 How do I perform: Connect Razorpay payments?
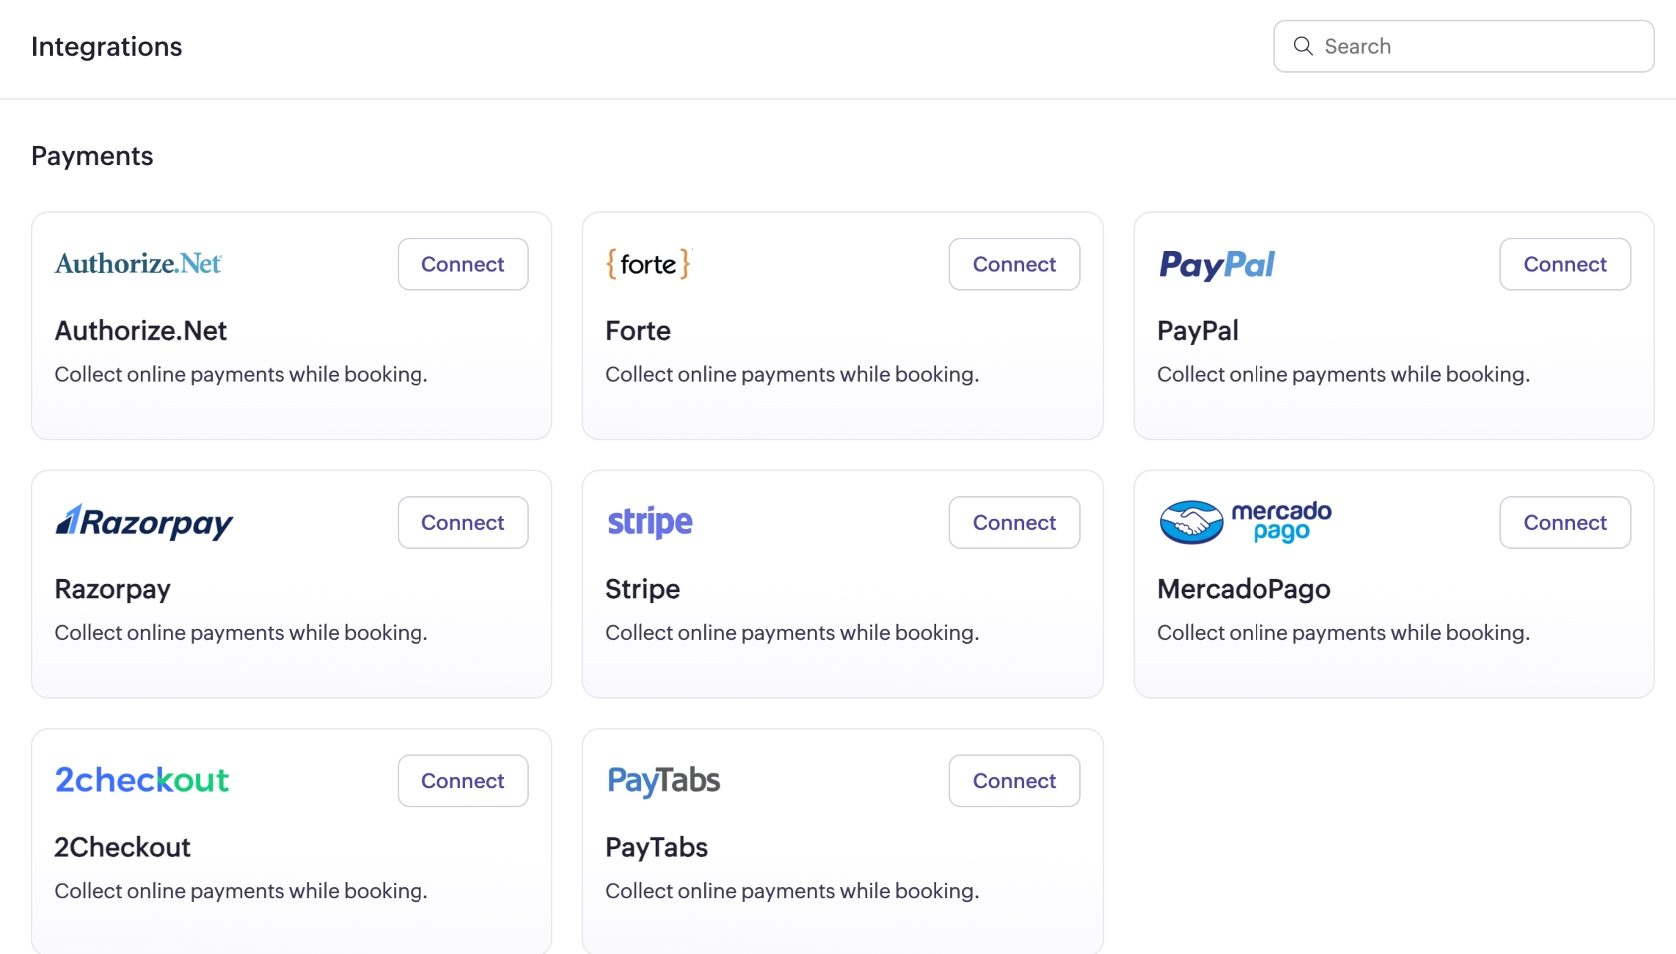(462, 522)
